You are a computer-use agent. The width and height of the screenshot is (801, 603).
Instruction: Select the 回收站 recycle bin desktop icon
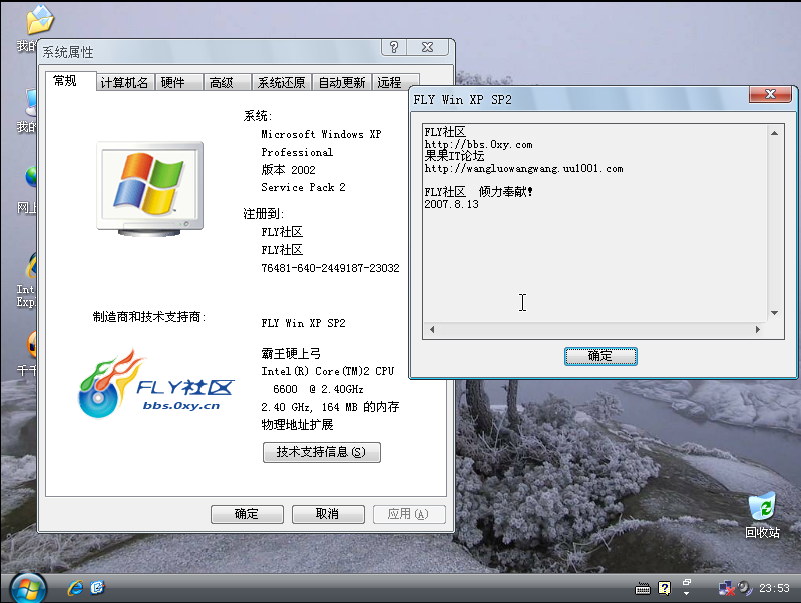[762, 515]
